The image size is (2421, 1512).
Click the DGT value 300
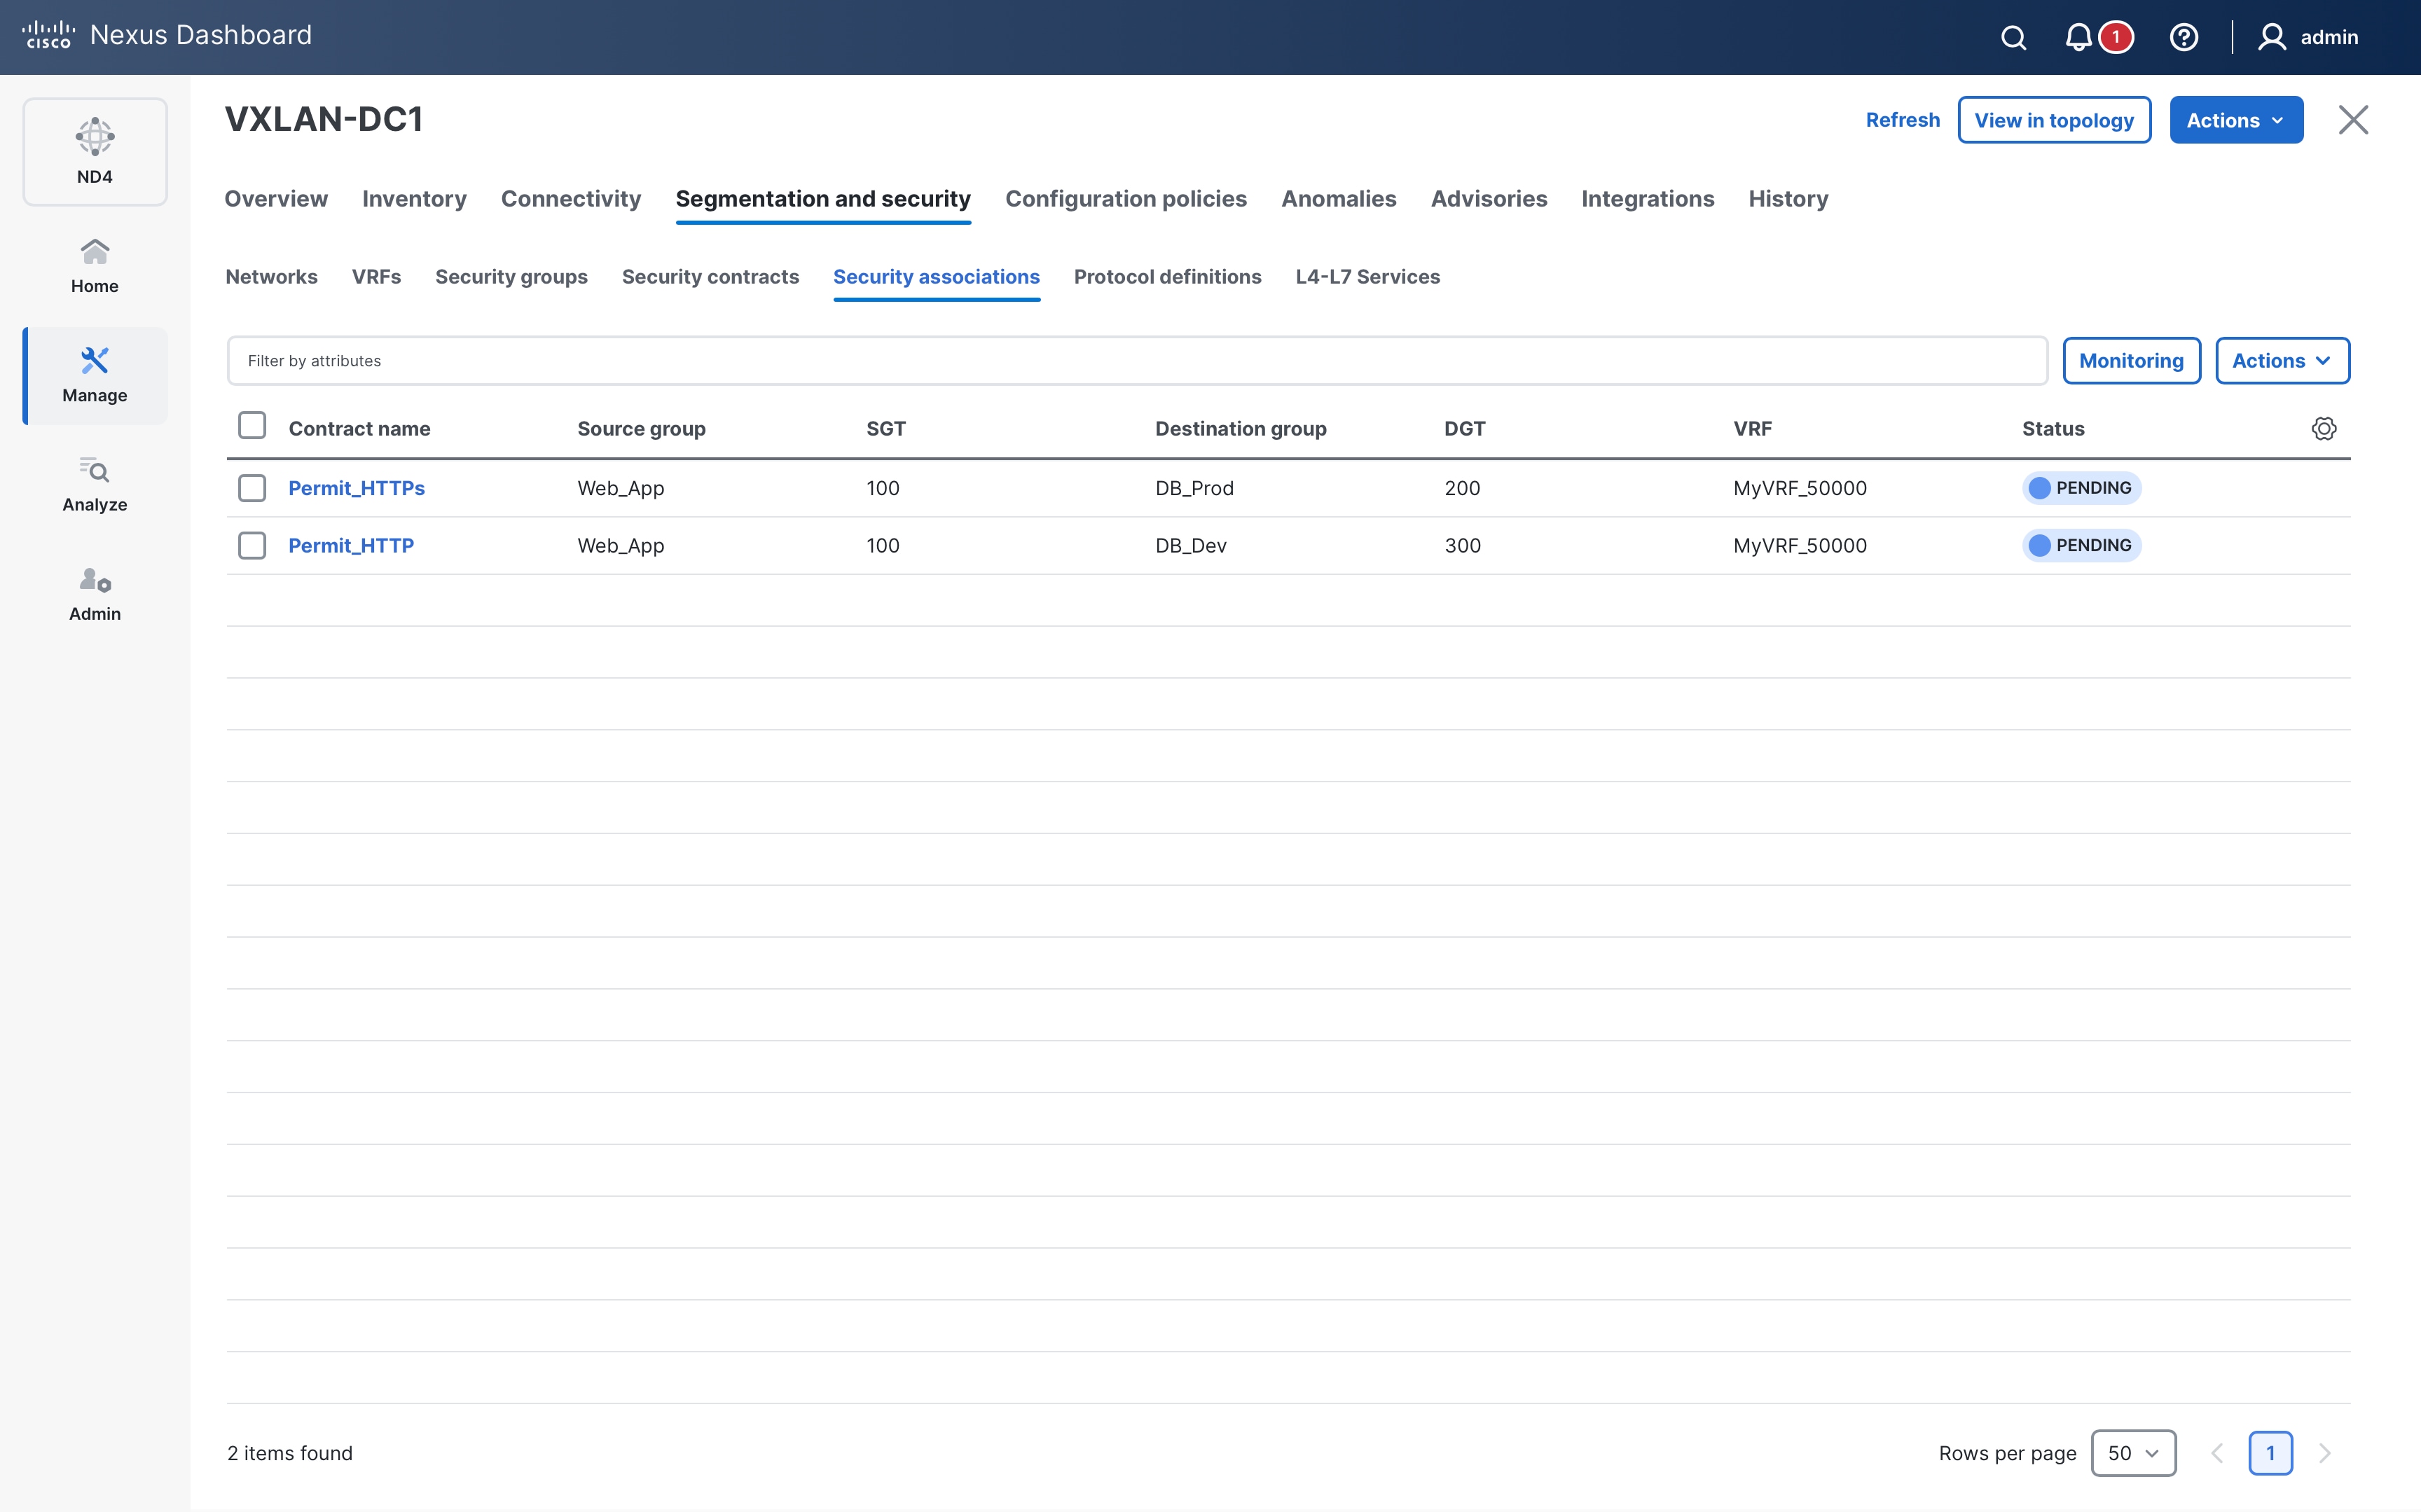[x=1462, y=545]
